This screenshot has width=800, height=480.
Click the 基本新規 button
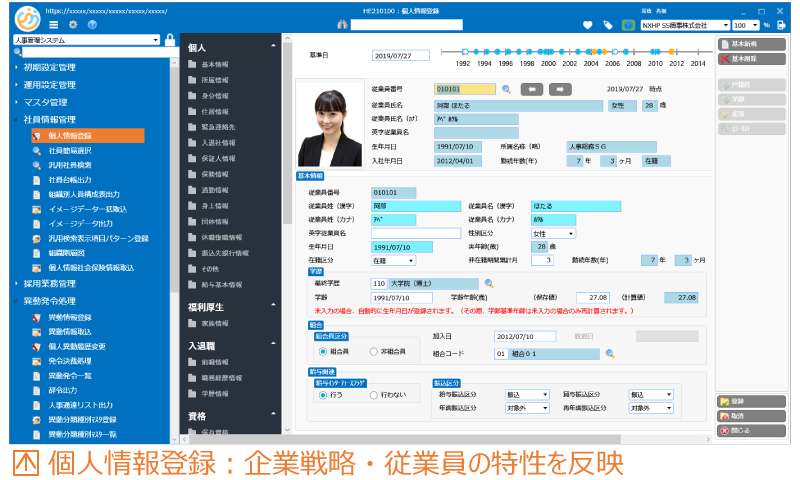[750, 44]
